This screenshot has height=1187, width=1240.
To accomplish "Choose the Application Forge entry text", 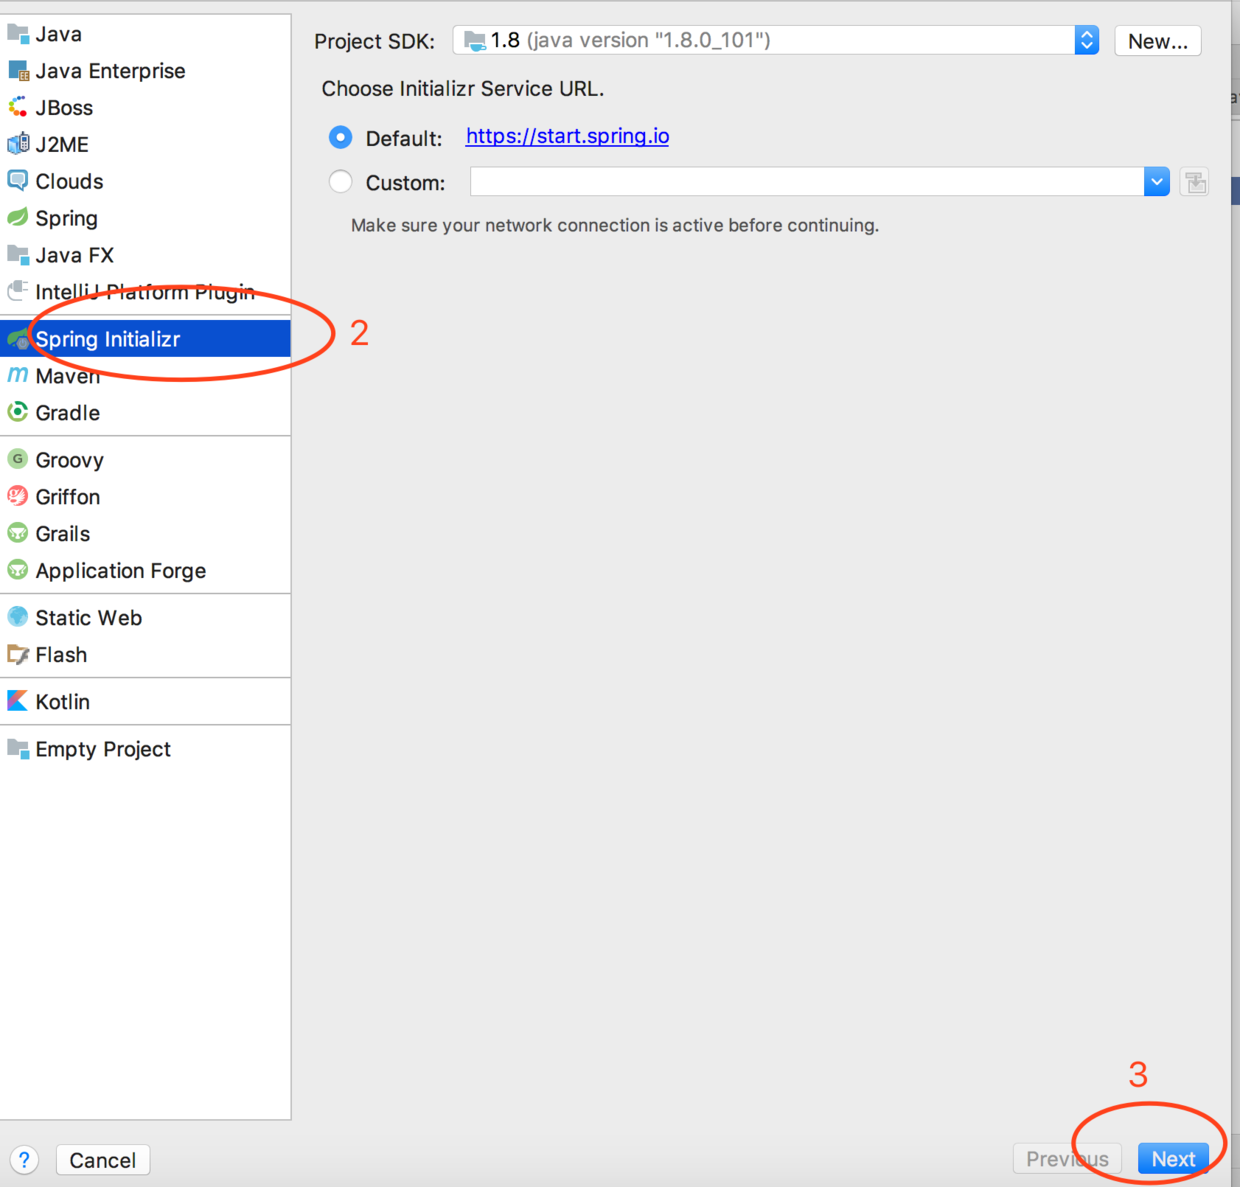I will (x=121, y=571).
